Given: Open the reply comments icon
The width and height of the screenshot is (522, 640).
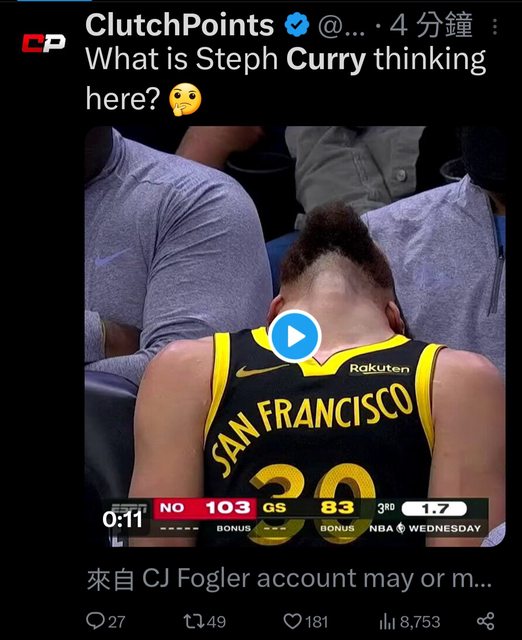Looking at the screenshot, I should tap(95, 621).
